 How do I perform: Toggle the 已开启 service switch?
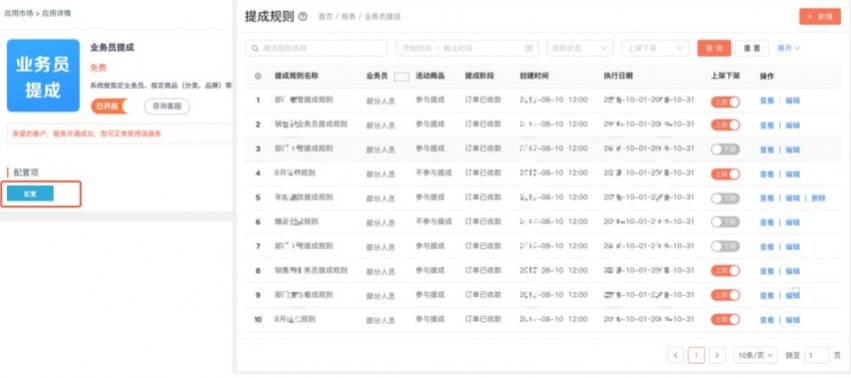[114, 106]
